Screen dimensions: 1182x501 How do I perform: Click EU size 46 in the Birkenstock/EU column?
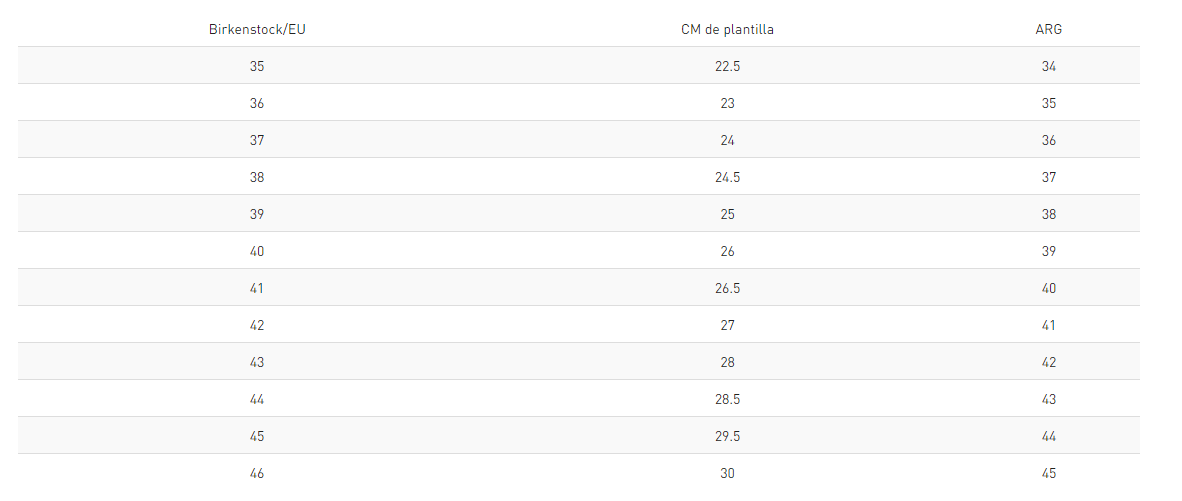click(257, 473)
